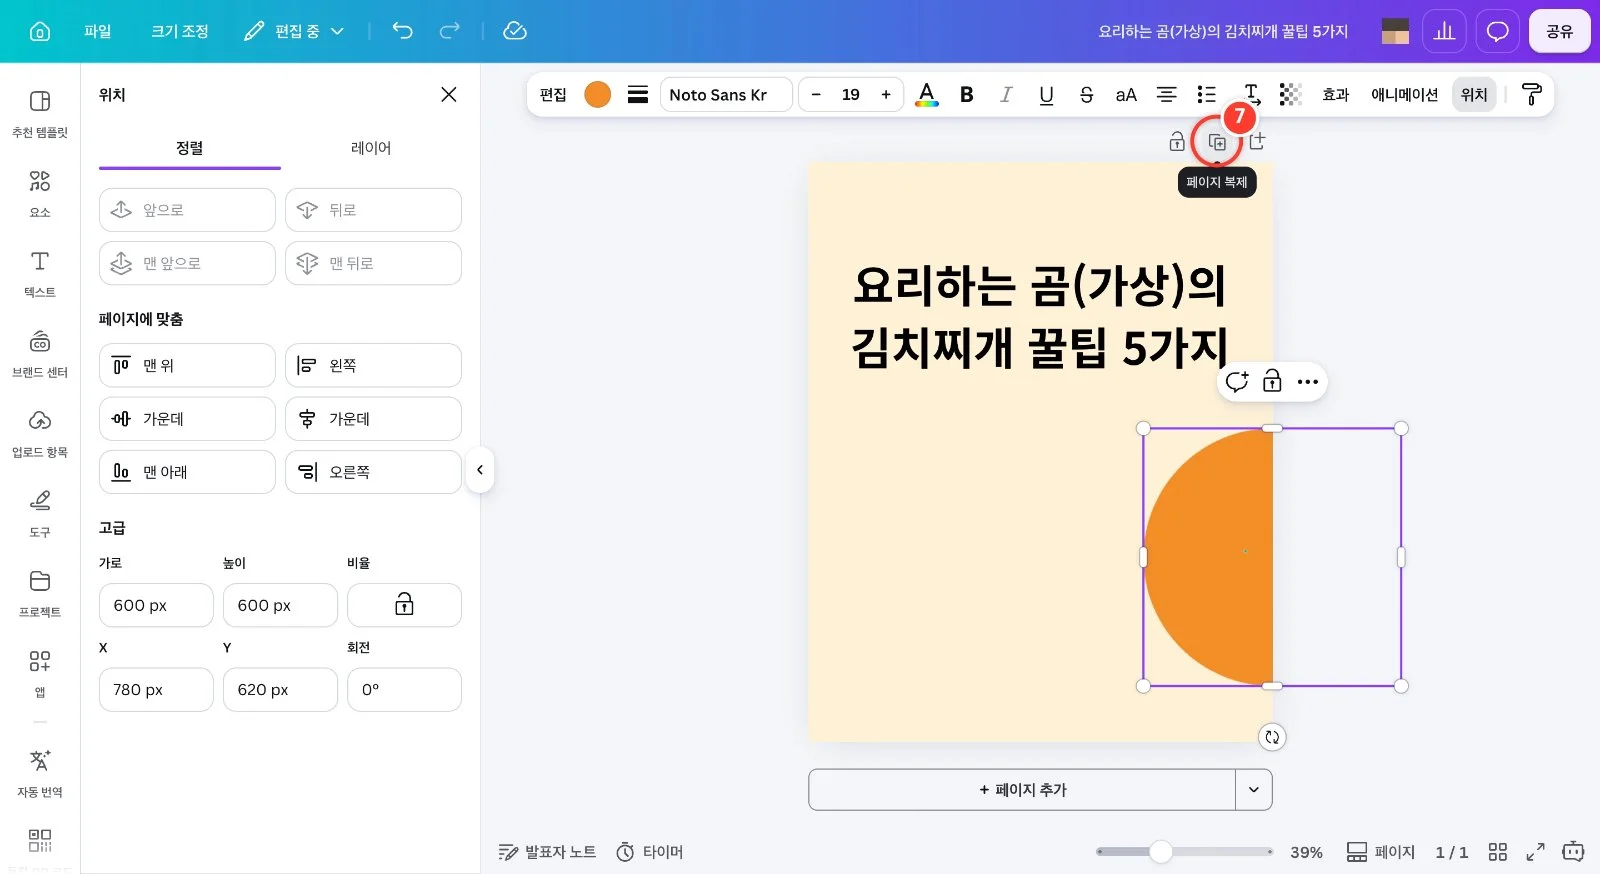The width and height of the screenshot is (1600, 874).
Task: Open 도구 drawing tools panel
Action: 40,513
